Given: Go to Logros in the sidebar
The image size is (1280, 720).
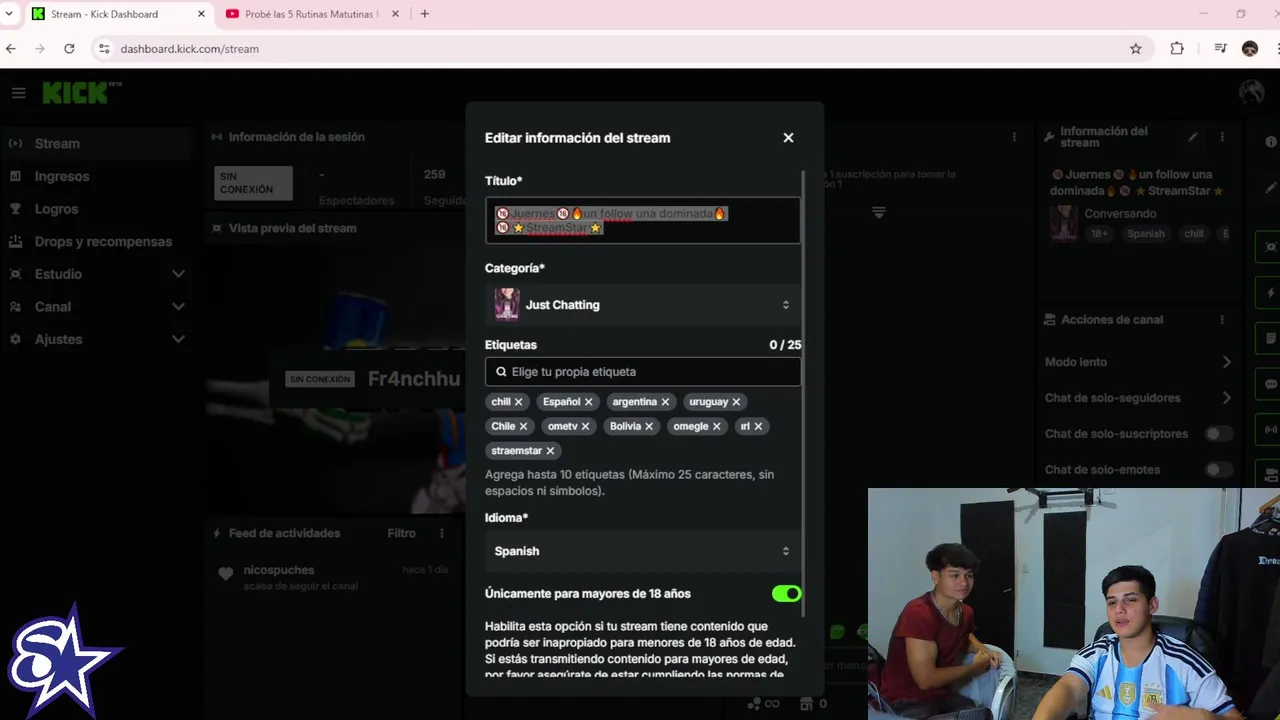Looking at the screenshot, I should [97, 209].
